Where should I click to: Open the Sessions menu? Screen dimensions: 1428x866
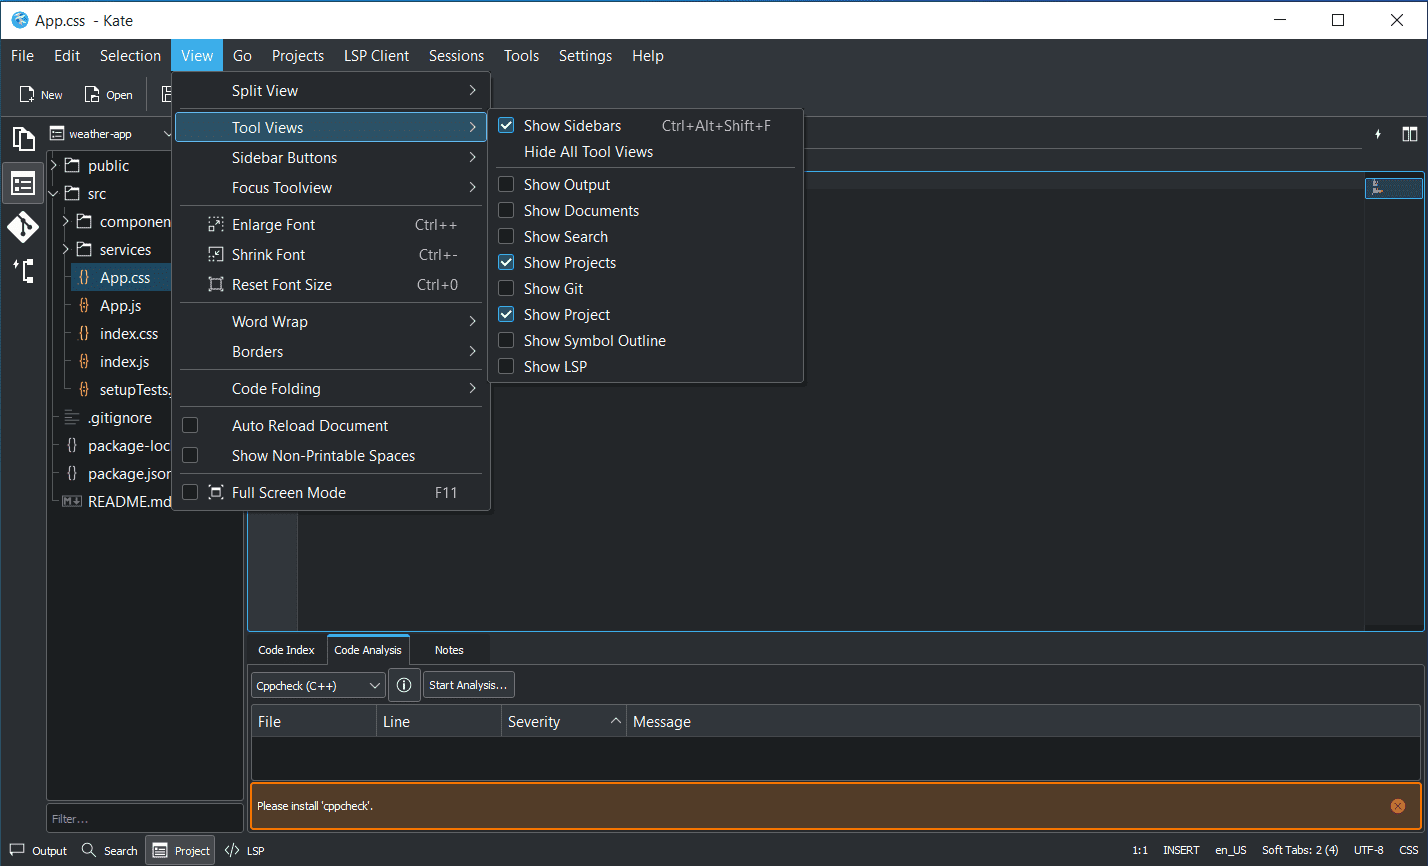tap(456, 56)
